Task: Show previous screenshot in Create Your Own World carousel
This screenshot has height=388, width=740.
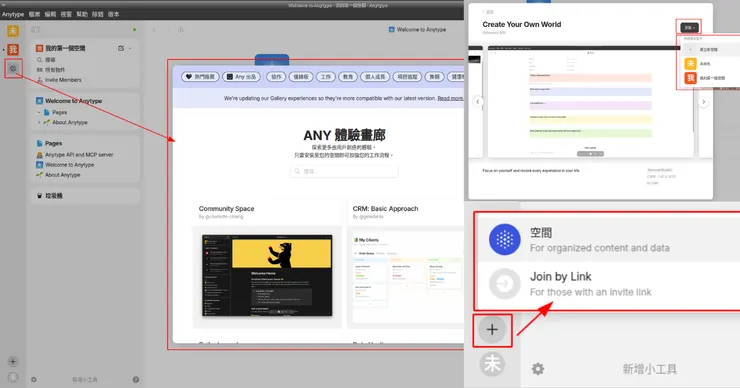Action: click(478, 101)
